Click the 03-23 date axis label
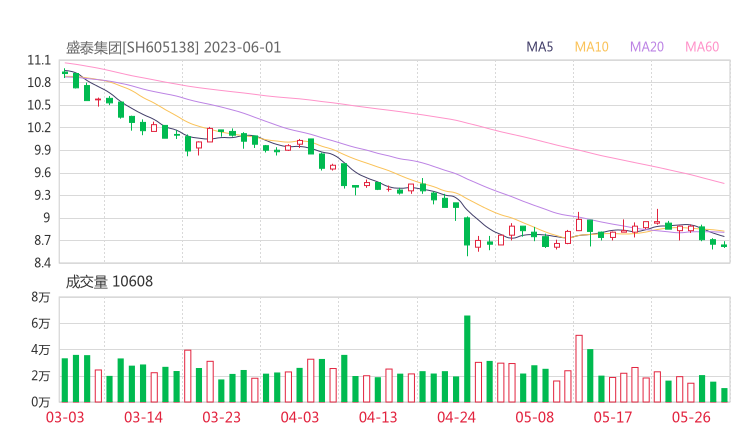This screenshot has height=440, width=740. pos(221,417)
